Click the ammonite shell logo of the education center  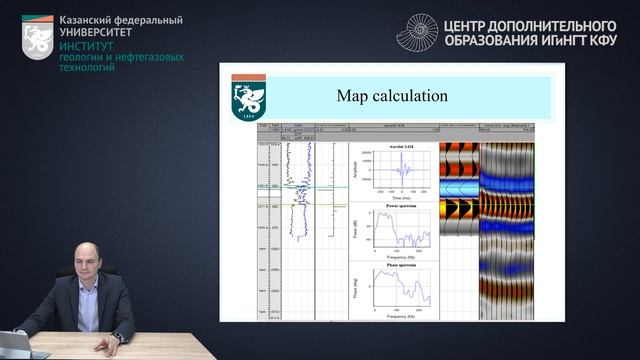click(x=417, y=33)
